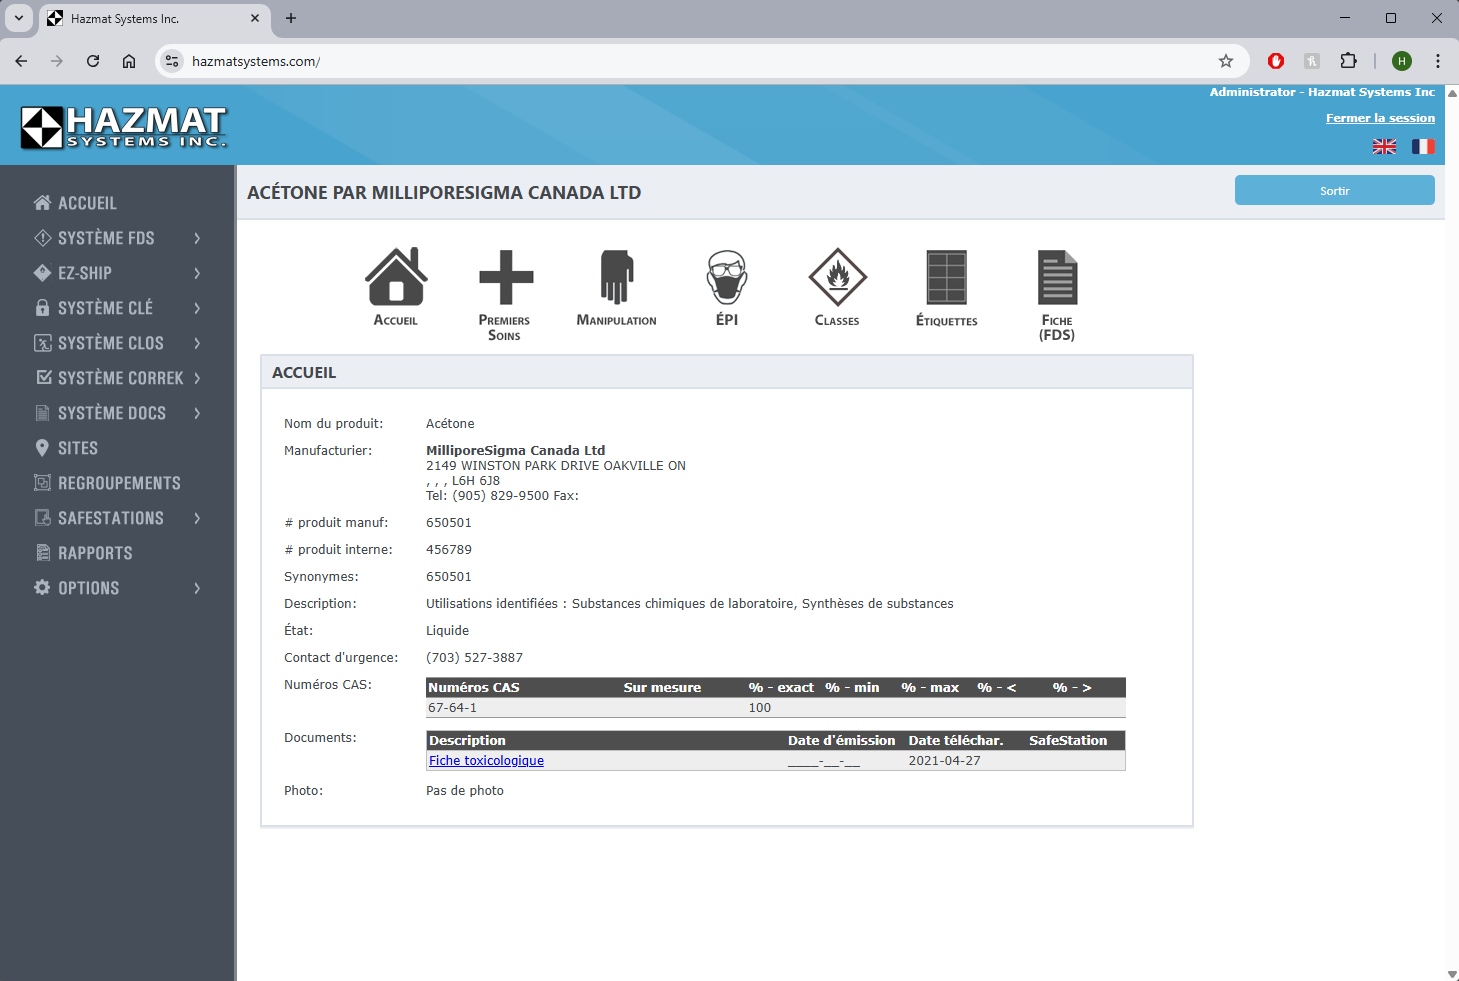The image size is (1459, 981).
Task: Open the Fiche (FDS) document icon
Action: 1057,278
